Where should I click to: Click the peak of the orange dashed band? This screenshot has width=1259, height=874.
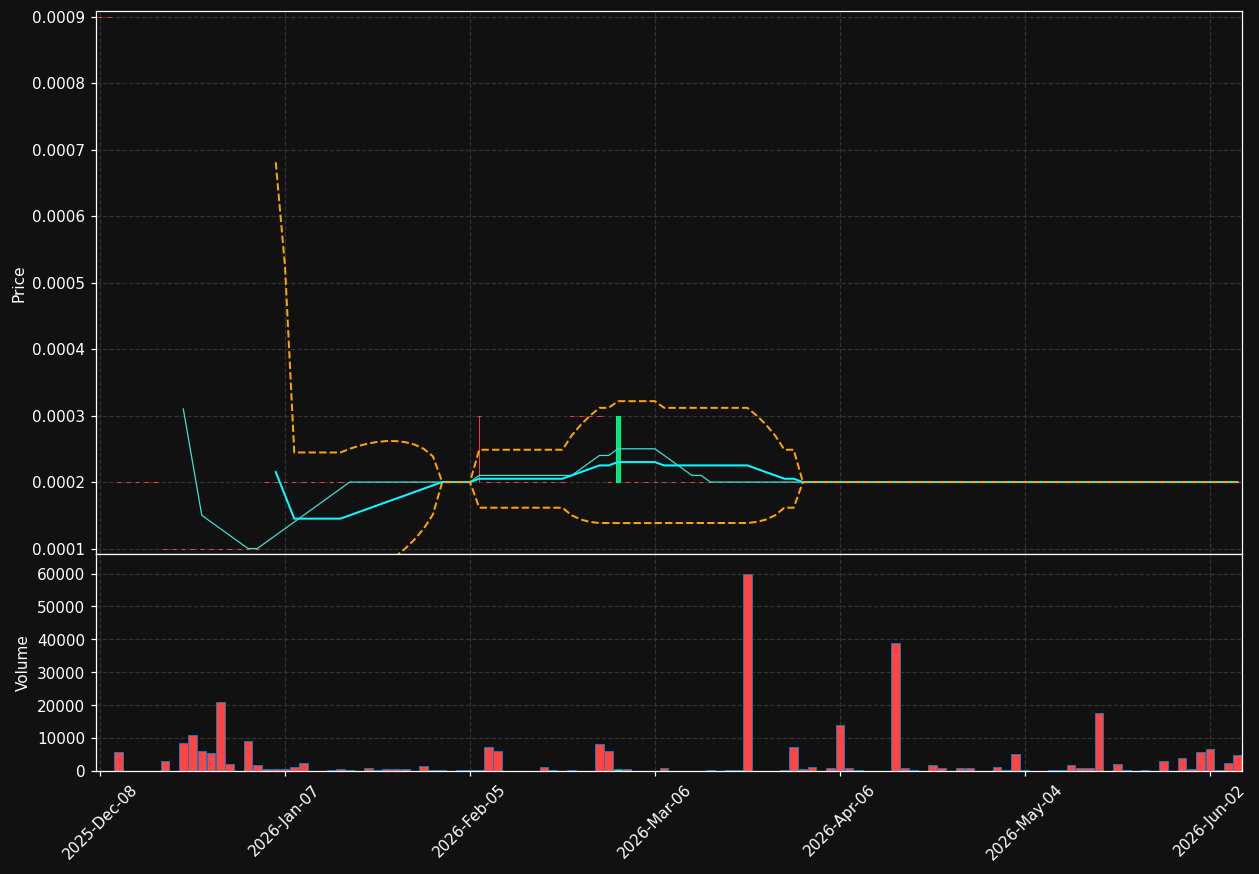click(x=276, y=163)
